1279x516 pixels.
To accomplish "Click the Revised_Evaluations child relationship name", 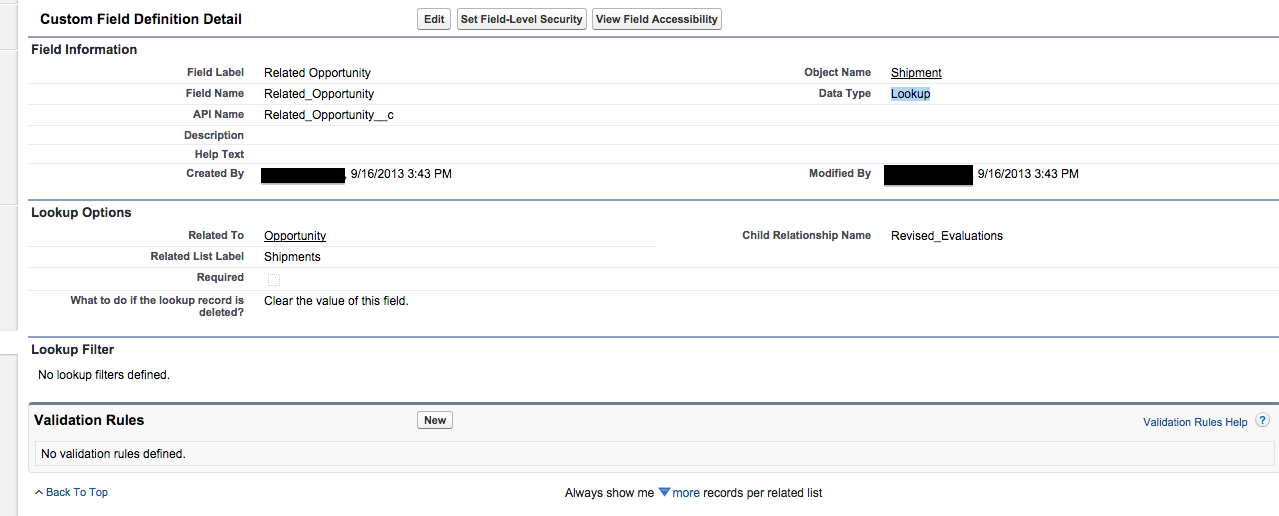I will pyautogui.click(x=946, y=236).
